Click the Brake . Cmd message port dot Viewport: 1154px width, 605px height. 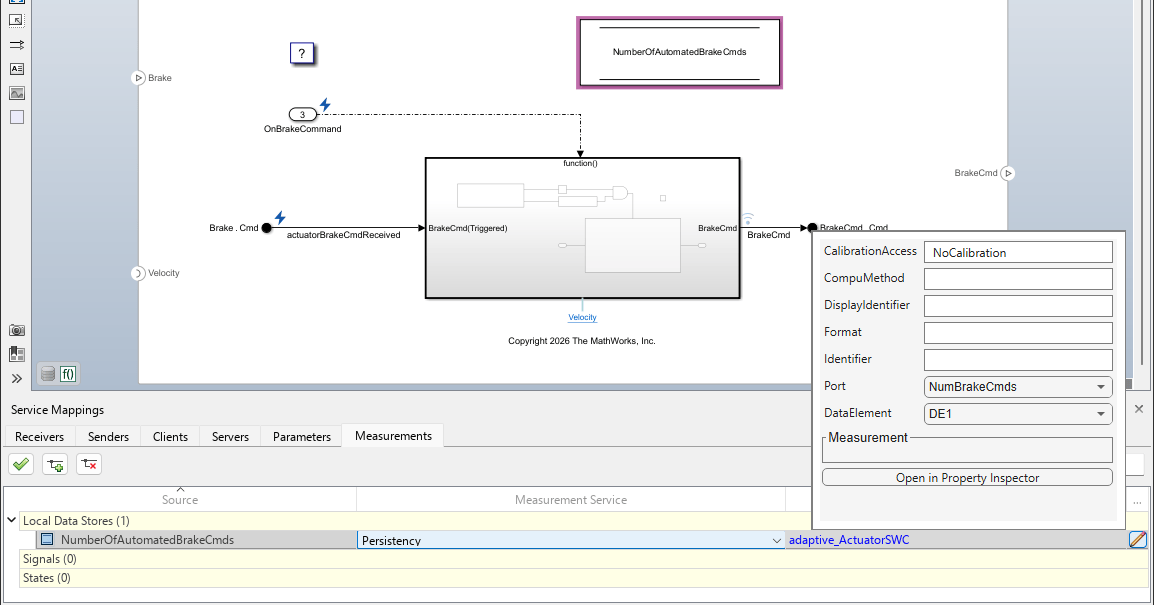pyautogui.click(x=266, y=228)
